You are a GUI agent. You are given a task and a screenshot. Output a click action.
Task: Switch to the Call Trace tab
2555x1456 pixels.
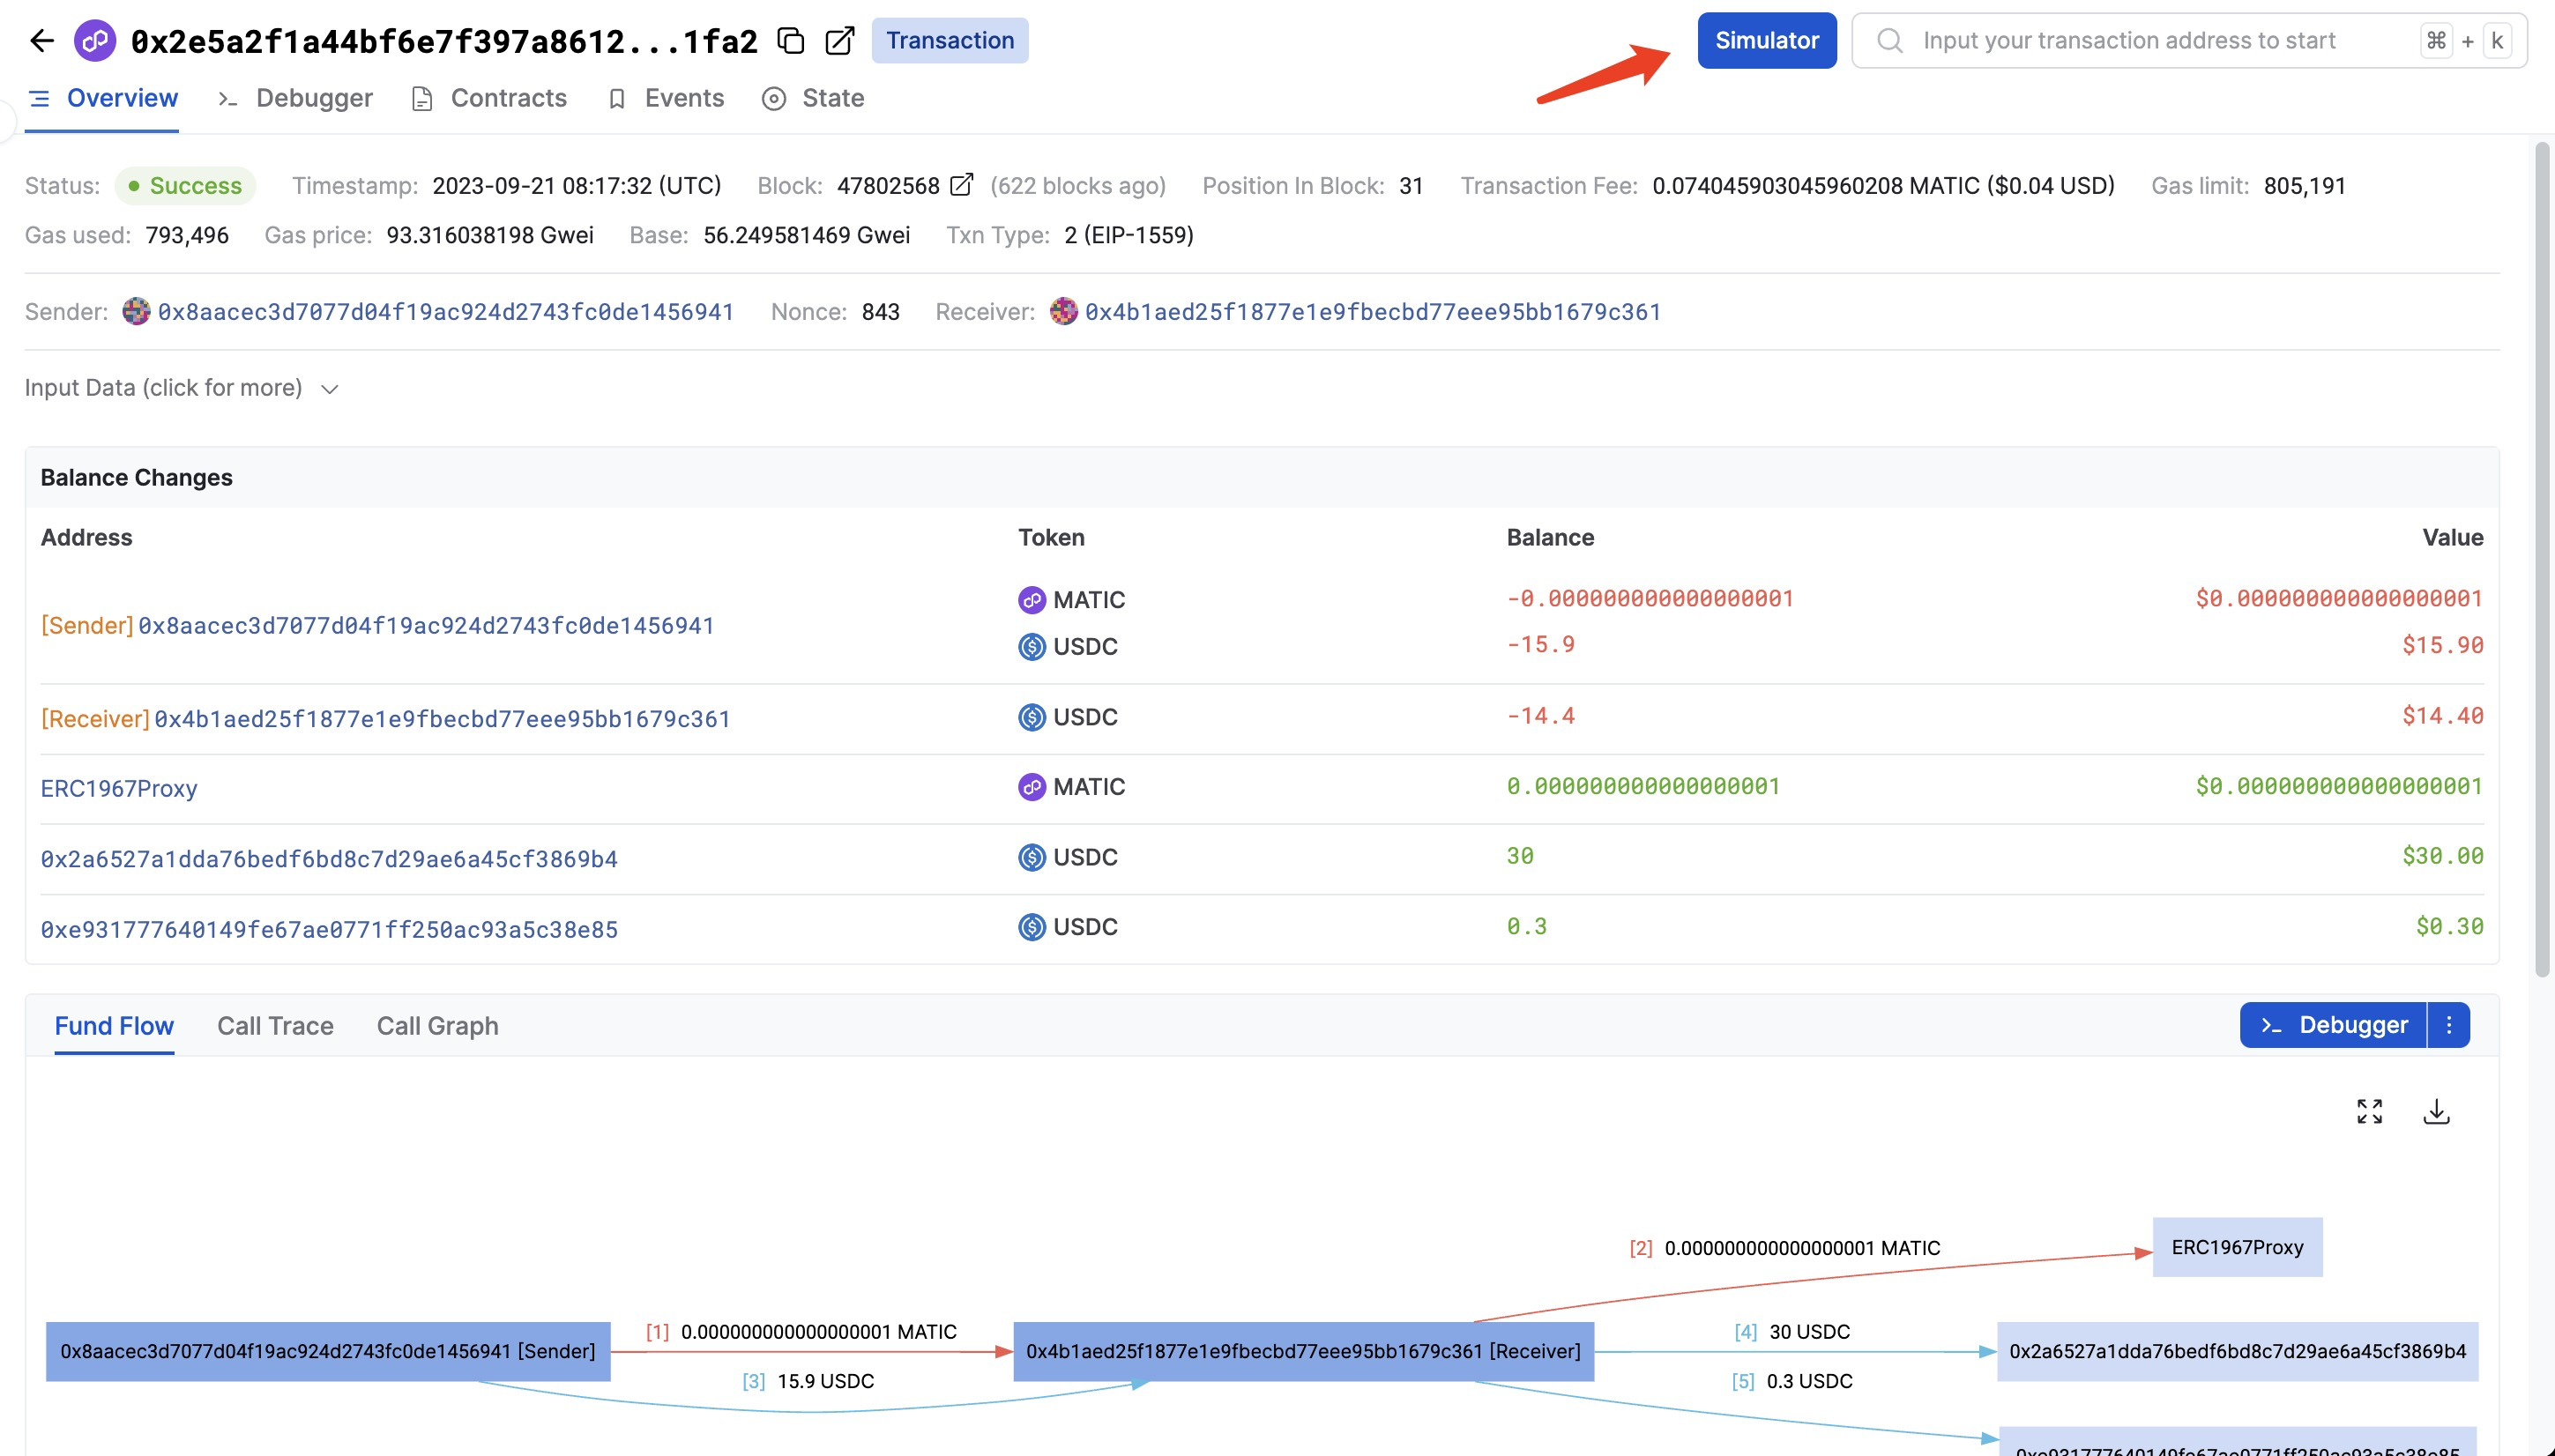pyautogui.click(x=275, y=1026)
